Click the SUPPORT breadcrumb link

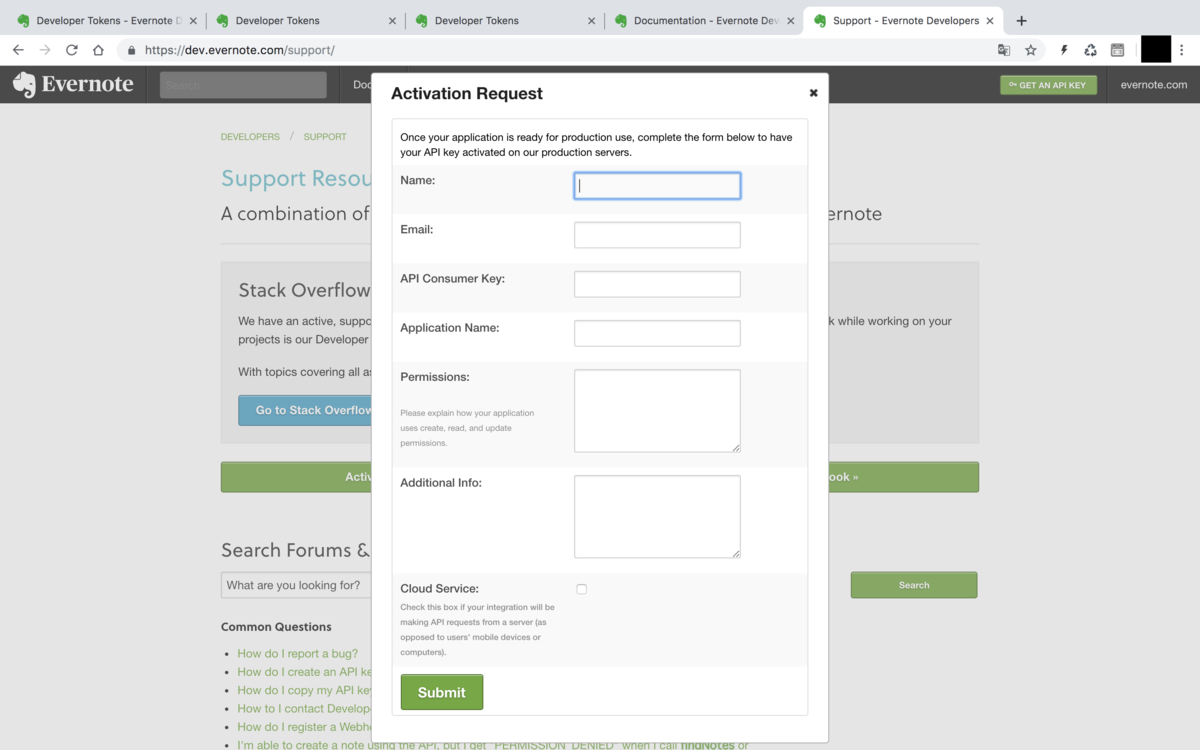pyautogui.click(x=325, y=137)
